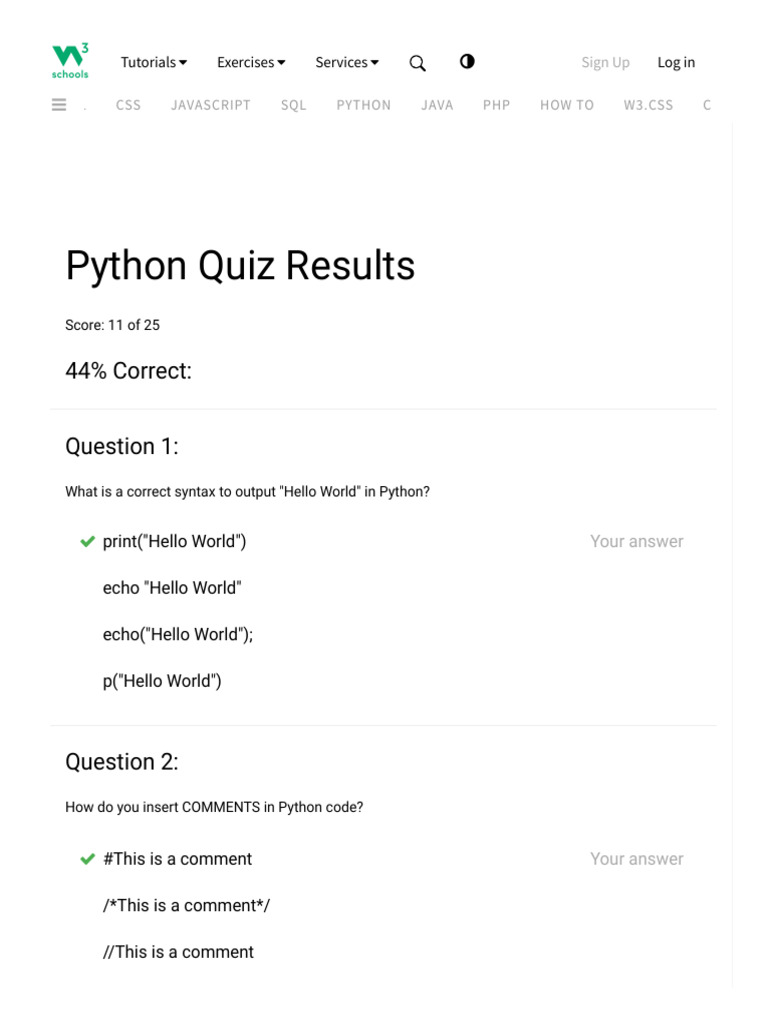Expand the Tutorials dropdown
768x1024 pixels.
pyautogui.click(x=154, y=62)
